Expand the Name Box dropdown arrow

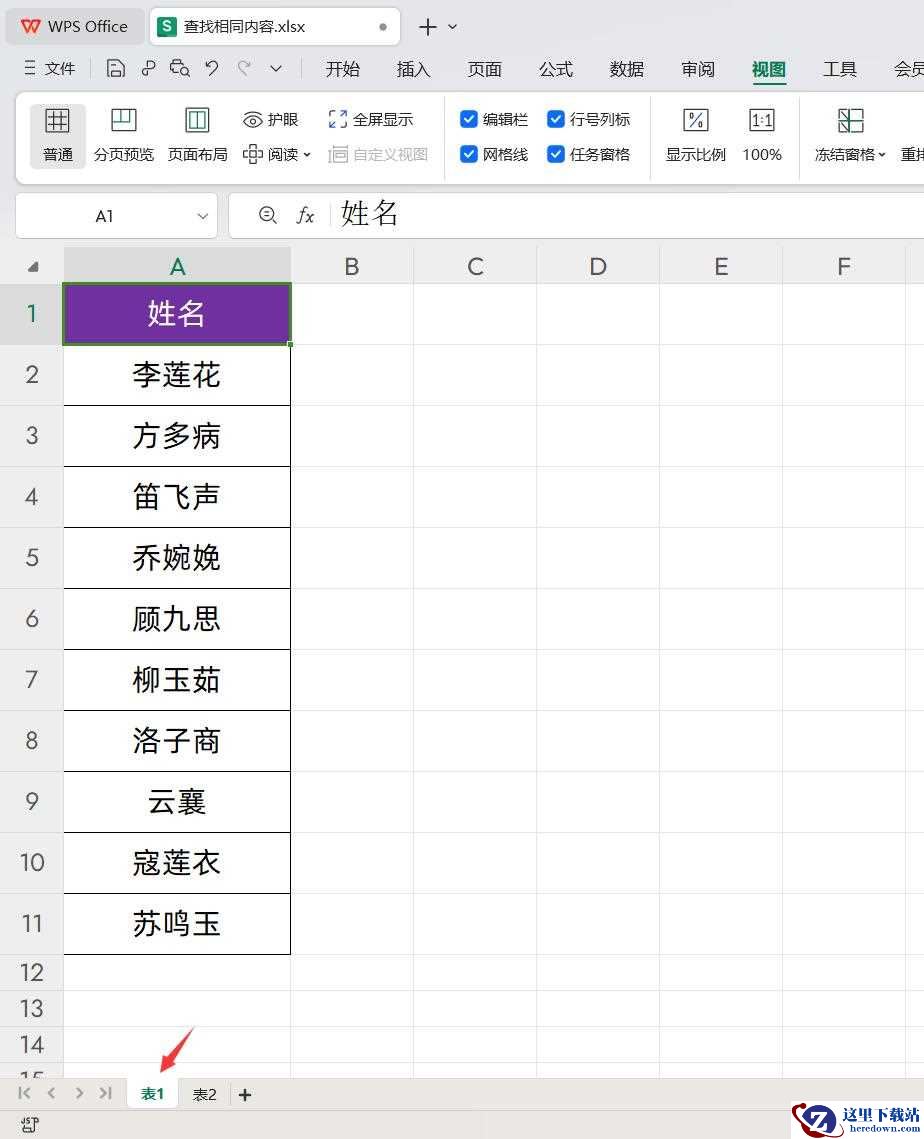[203, 216]
